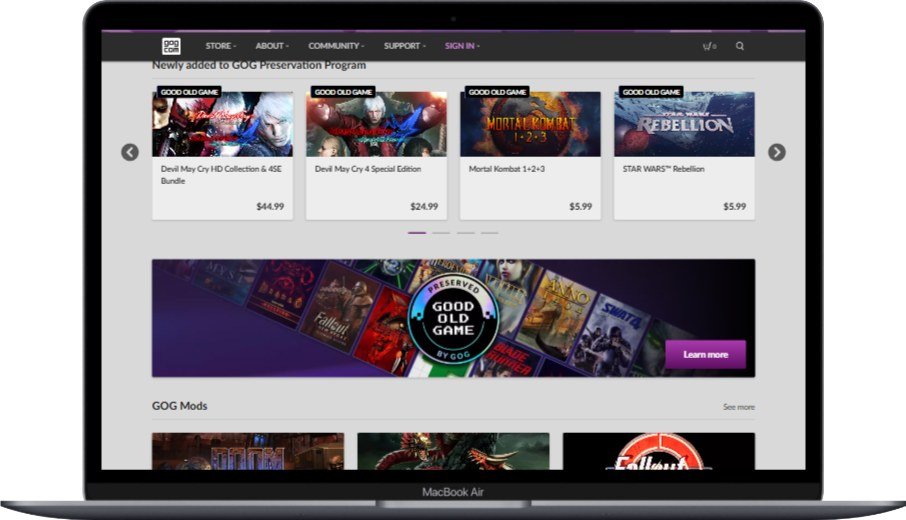Select the second carousel page indicator

click(x=441, y=233)
